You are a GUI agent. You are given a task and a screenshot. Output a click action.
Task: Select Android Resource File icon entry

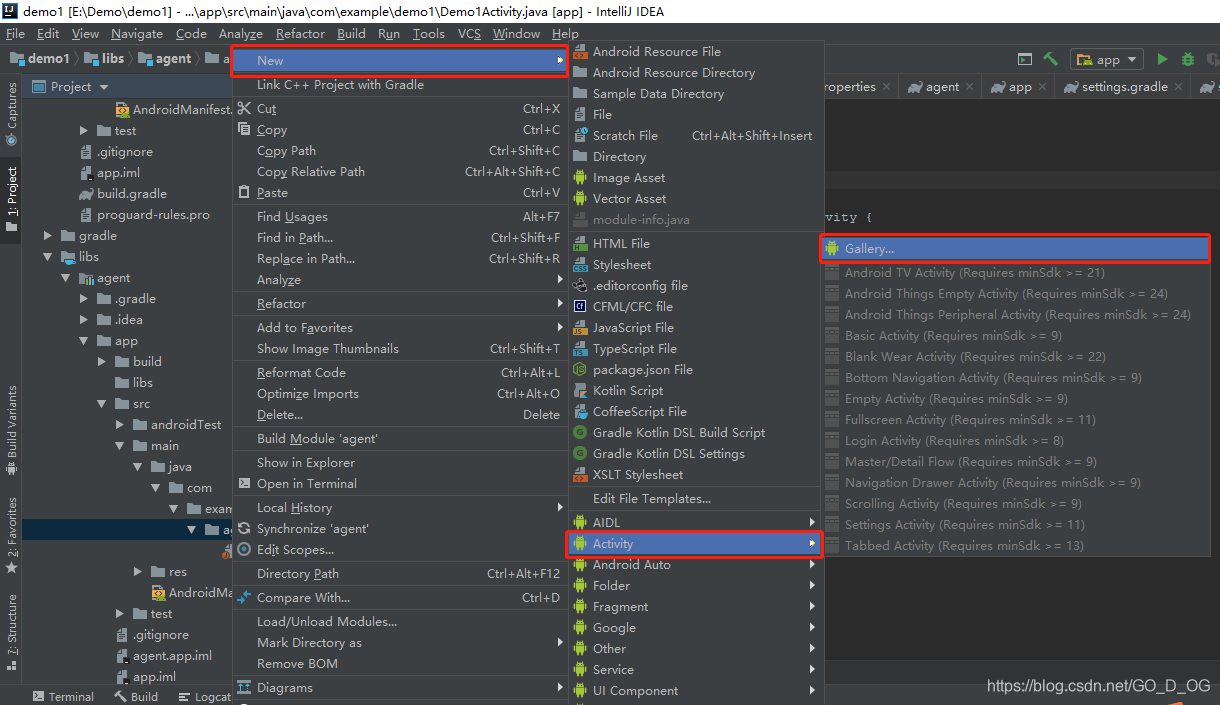point(580,51)
